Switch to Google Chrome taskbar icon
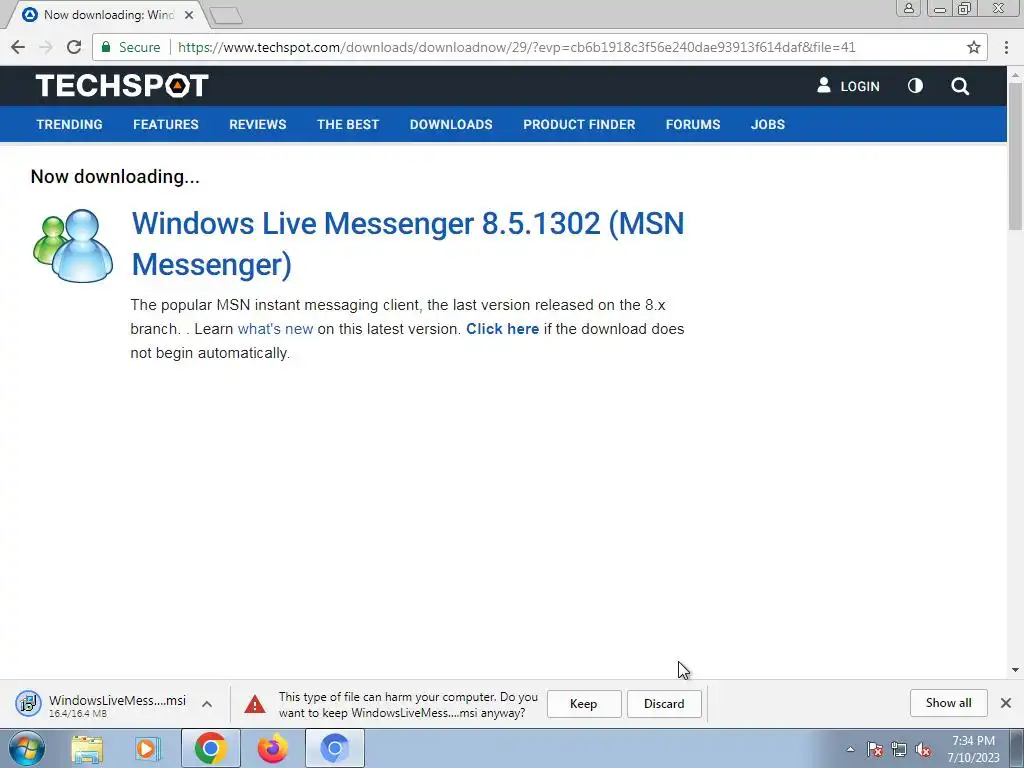Screen dimensions: 1024x768 [x=210, y=748]
